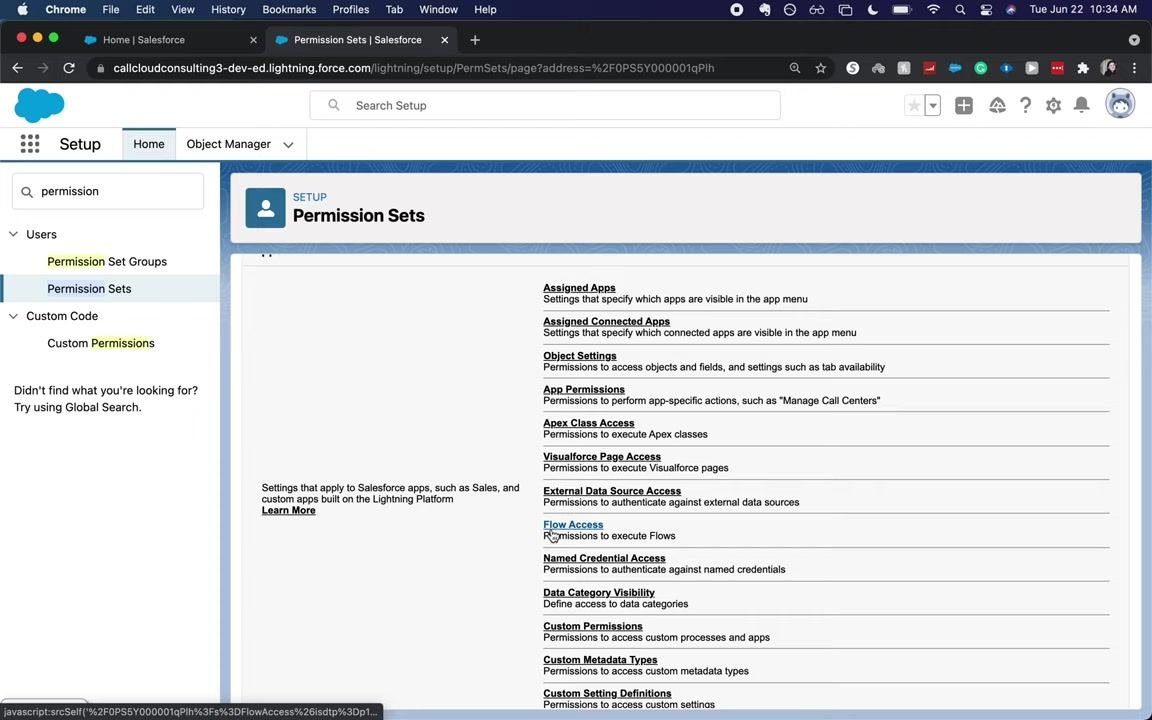Open Salesforce Help question mark icon
1152x720 pixels.
(1025, 105)
